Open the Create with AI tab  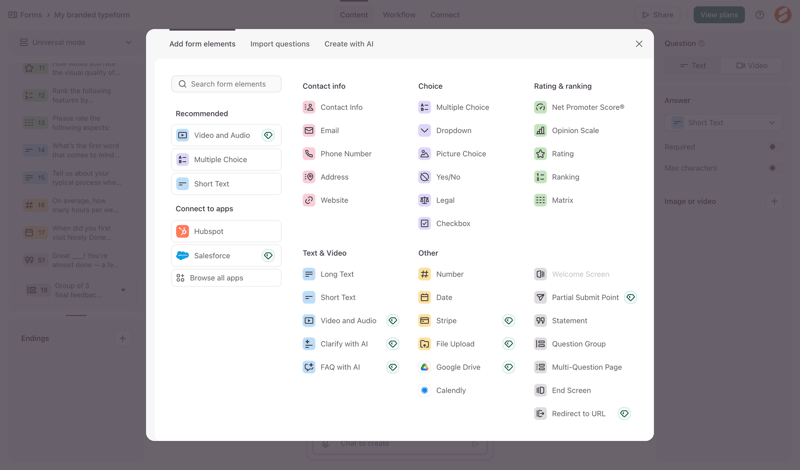click(x=349, y=44)
